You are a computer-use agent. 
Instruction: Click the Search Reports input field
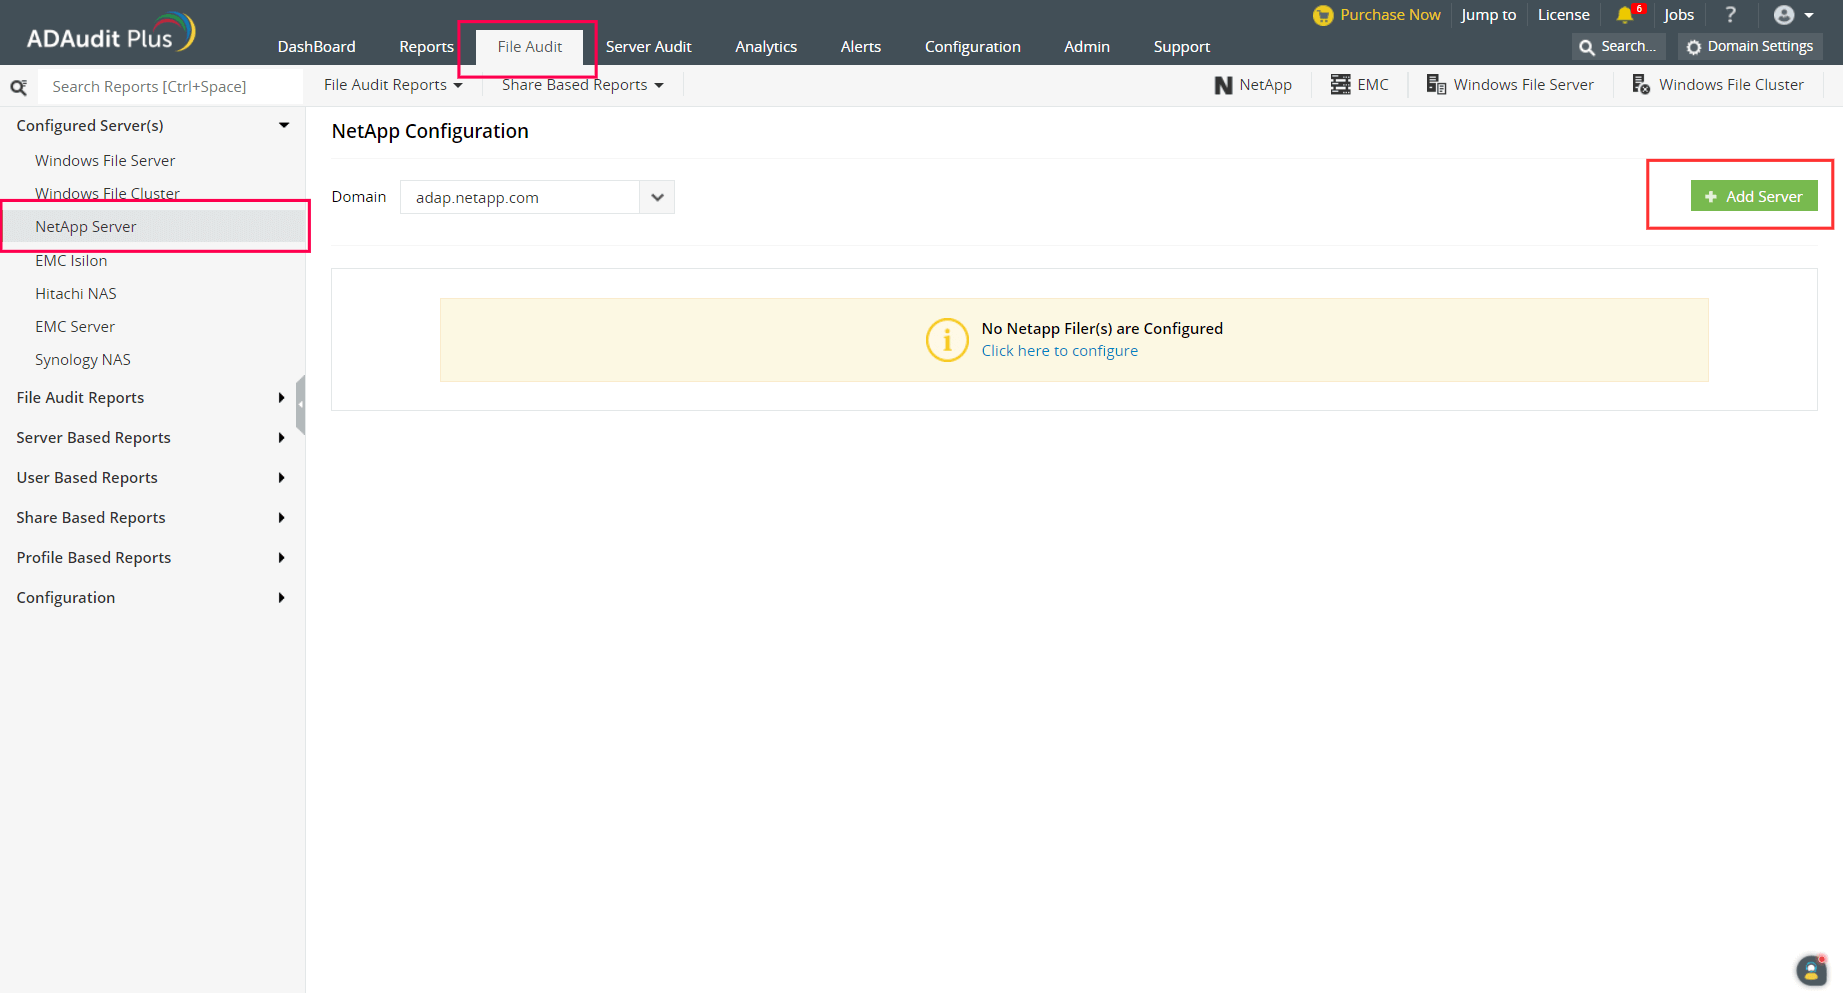point(170,87)
